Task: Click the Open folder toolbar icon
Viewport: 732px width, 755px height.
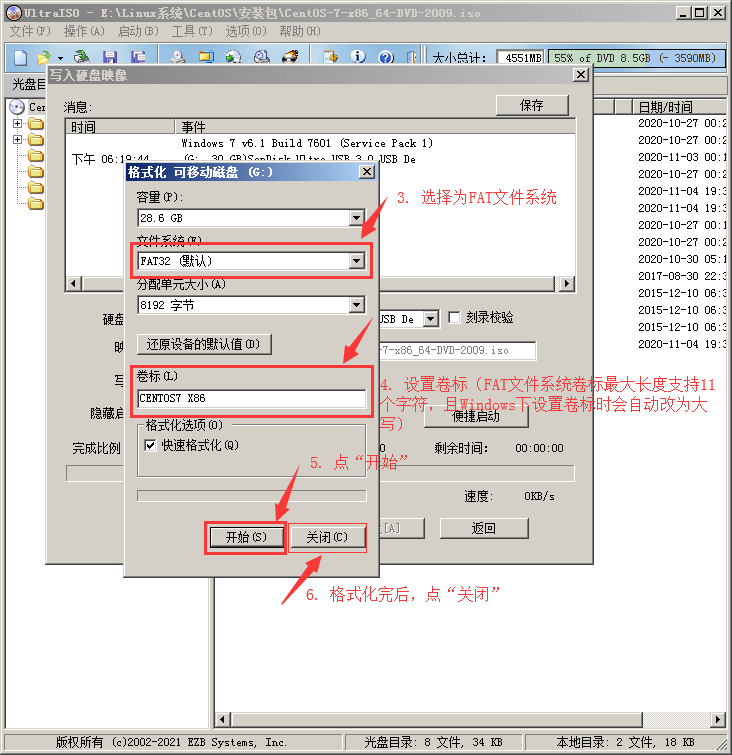Action: pyautogui.click(x=43, y=57)
